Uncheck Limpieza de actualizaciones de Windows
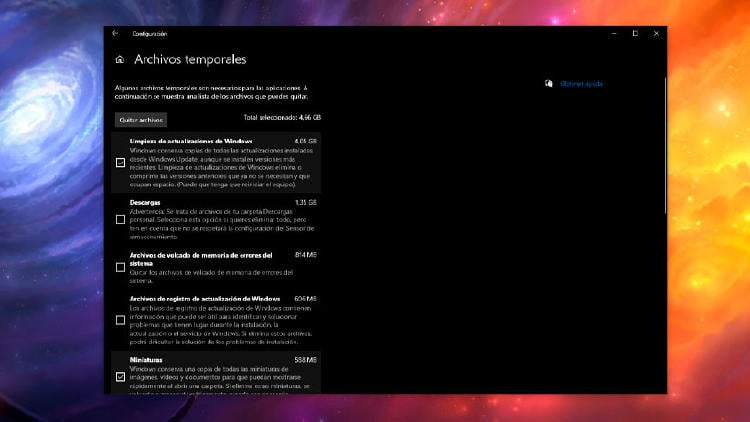 (x=121, y=163)
